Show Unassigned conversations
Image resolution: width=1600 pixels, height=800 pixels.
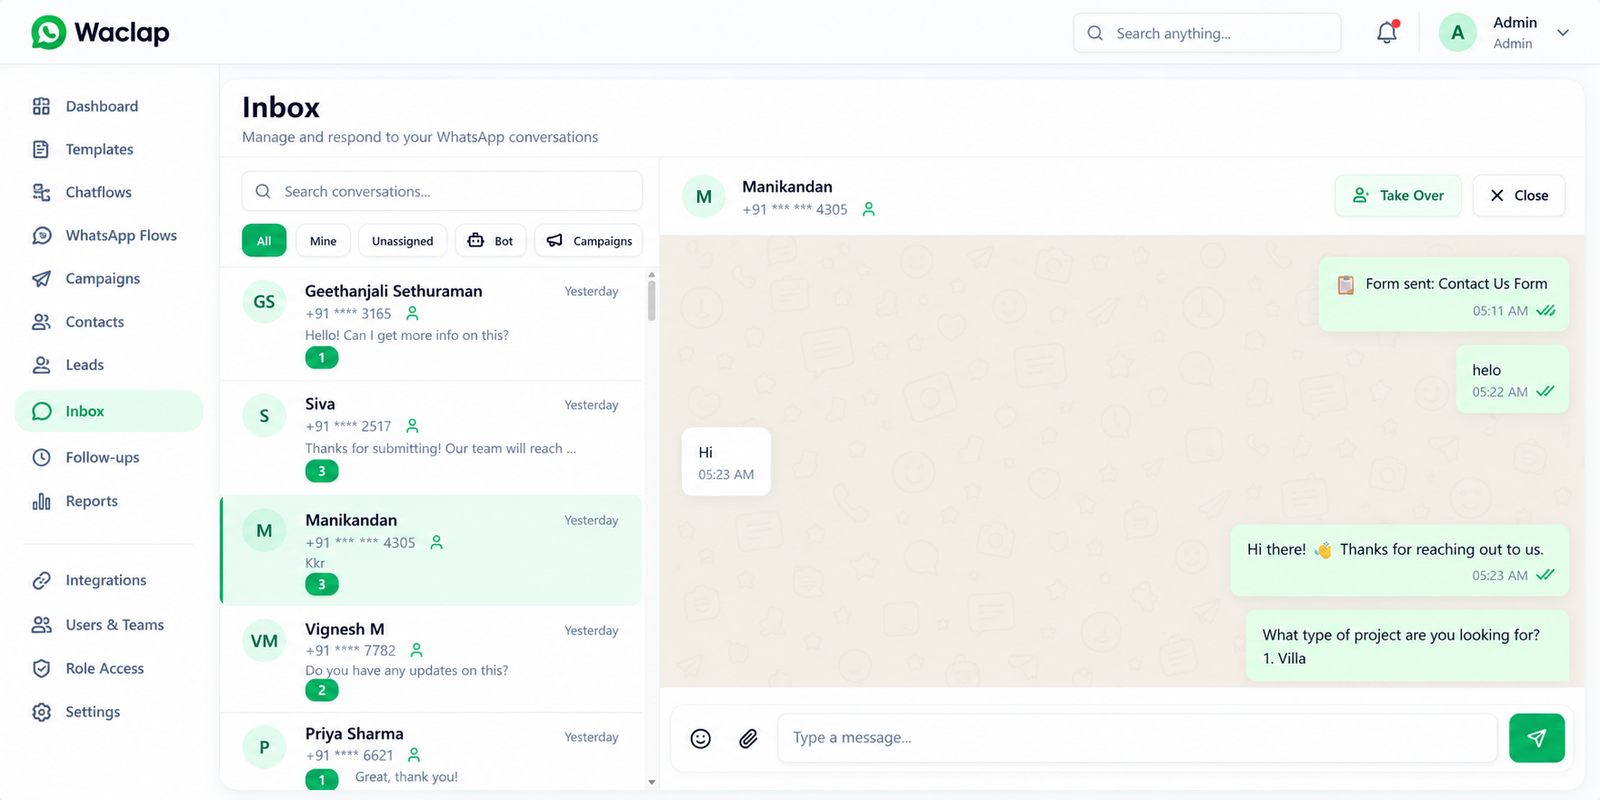point(403,241)
